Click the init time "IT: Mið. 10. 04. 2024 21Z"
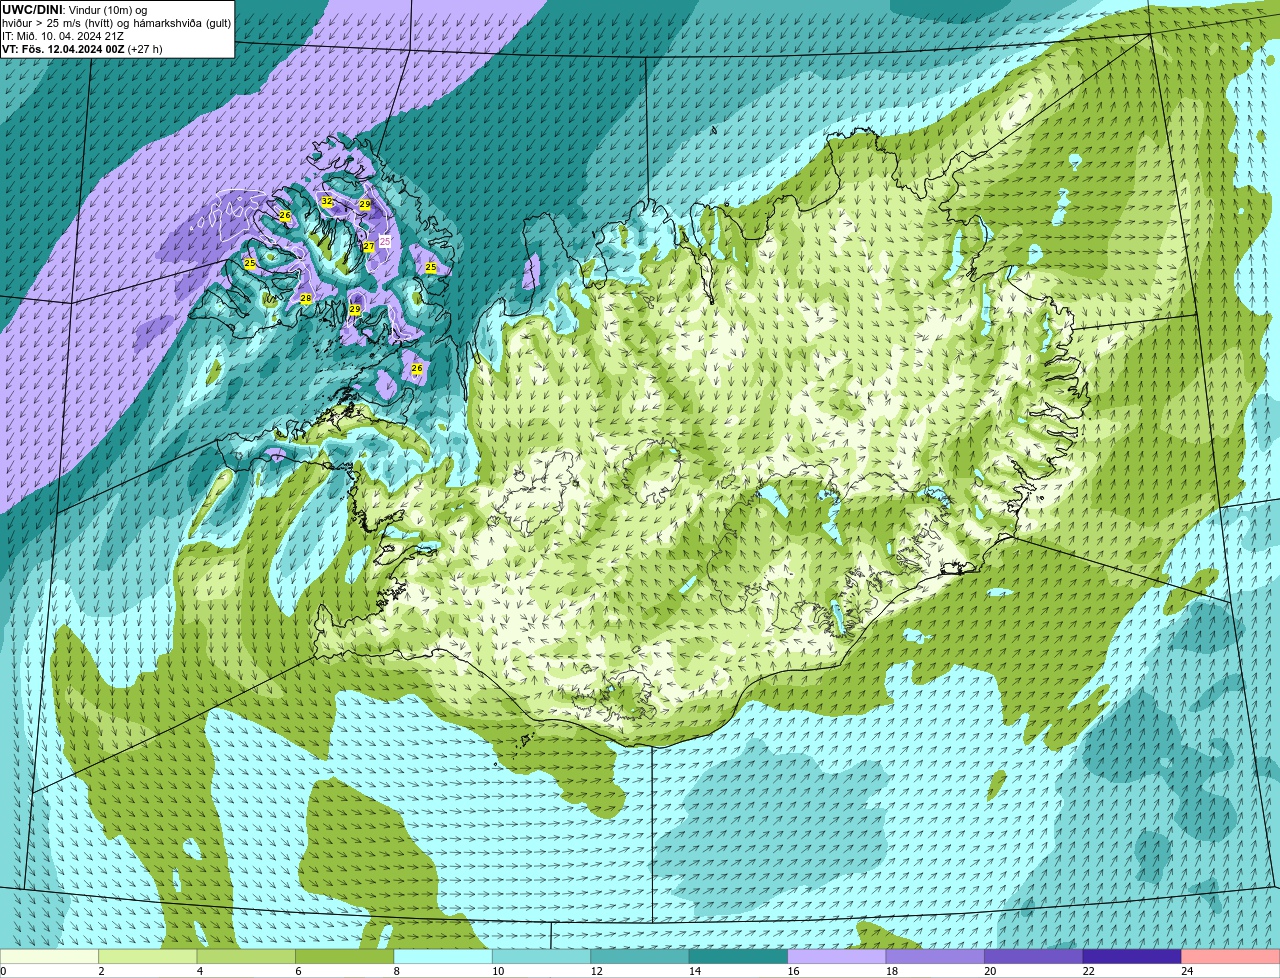This screenshot has width=1280, height=978. tap(63, 36)
